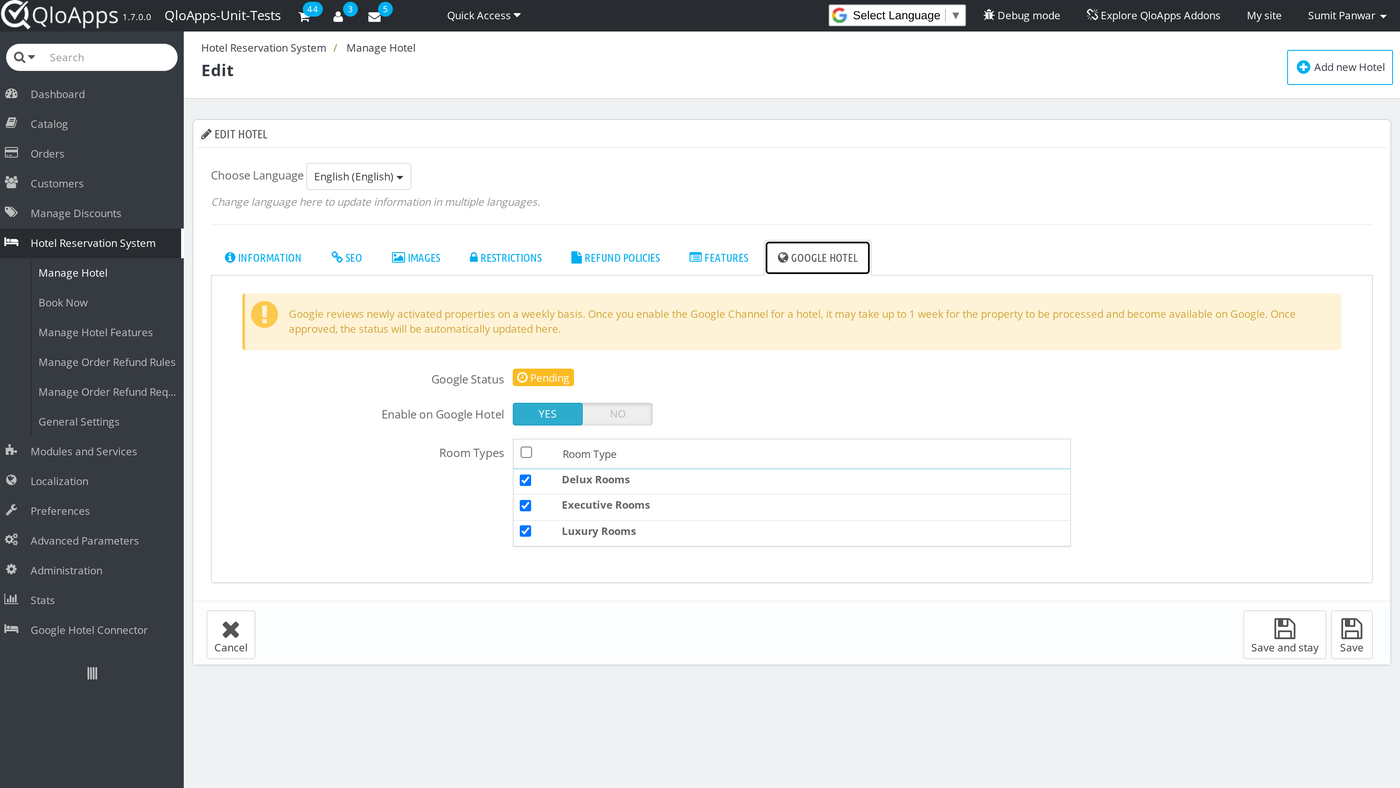Viewport: 1400px width, 788px height.
Task: Click the Google Hotel Connector bed icon
Action: (x=12, y=629)
